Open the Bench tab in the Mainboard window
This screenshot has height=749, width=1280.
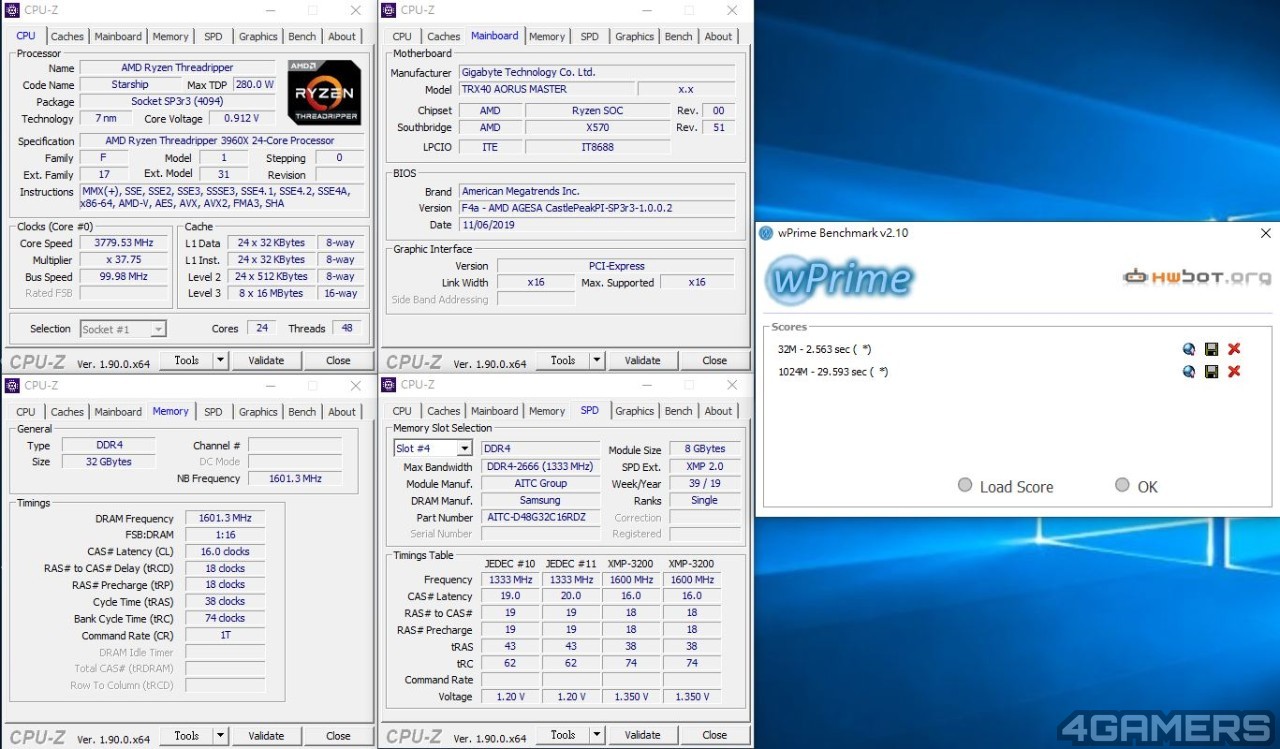pyautogui.click(x=678, y=37)
